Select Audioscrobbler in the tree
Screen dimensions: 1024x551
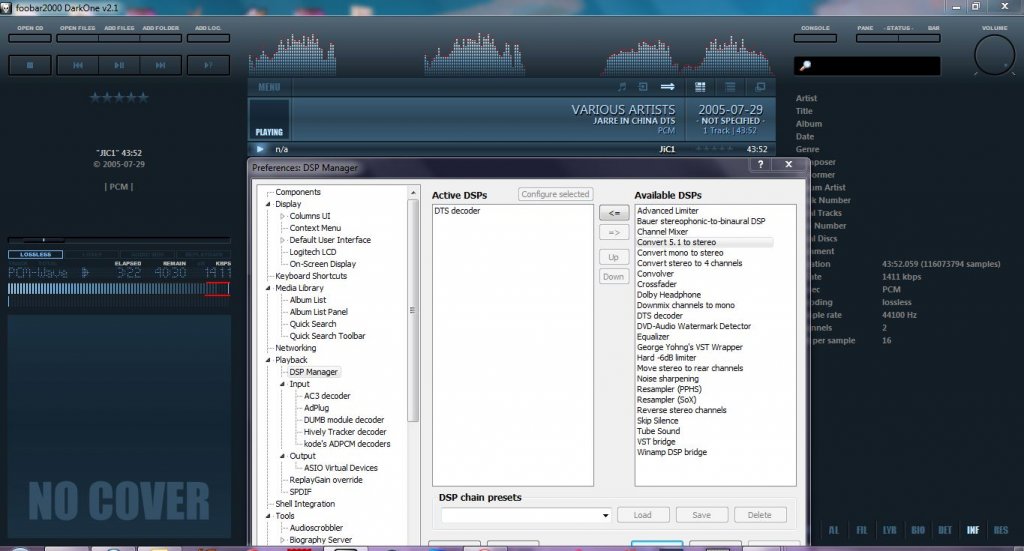pos(316,528)
